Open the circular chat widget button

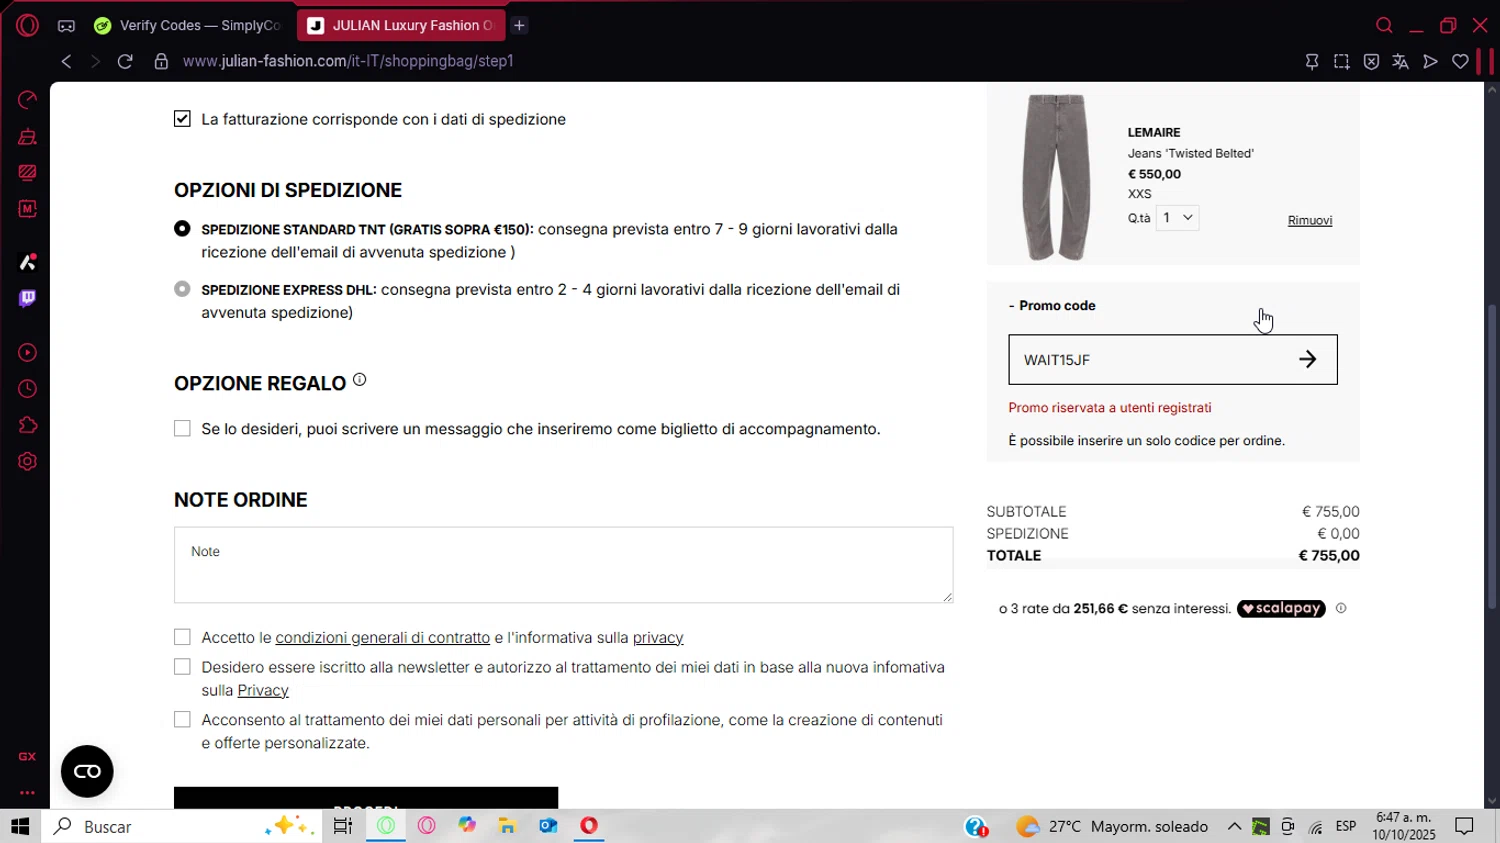coord(87,771)
